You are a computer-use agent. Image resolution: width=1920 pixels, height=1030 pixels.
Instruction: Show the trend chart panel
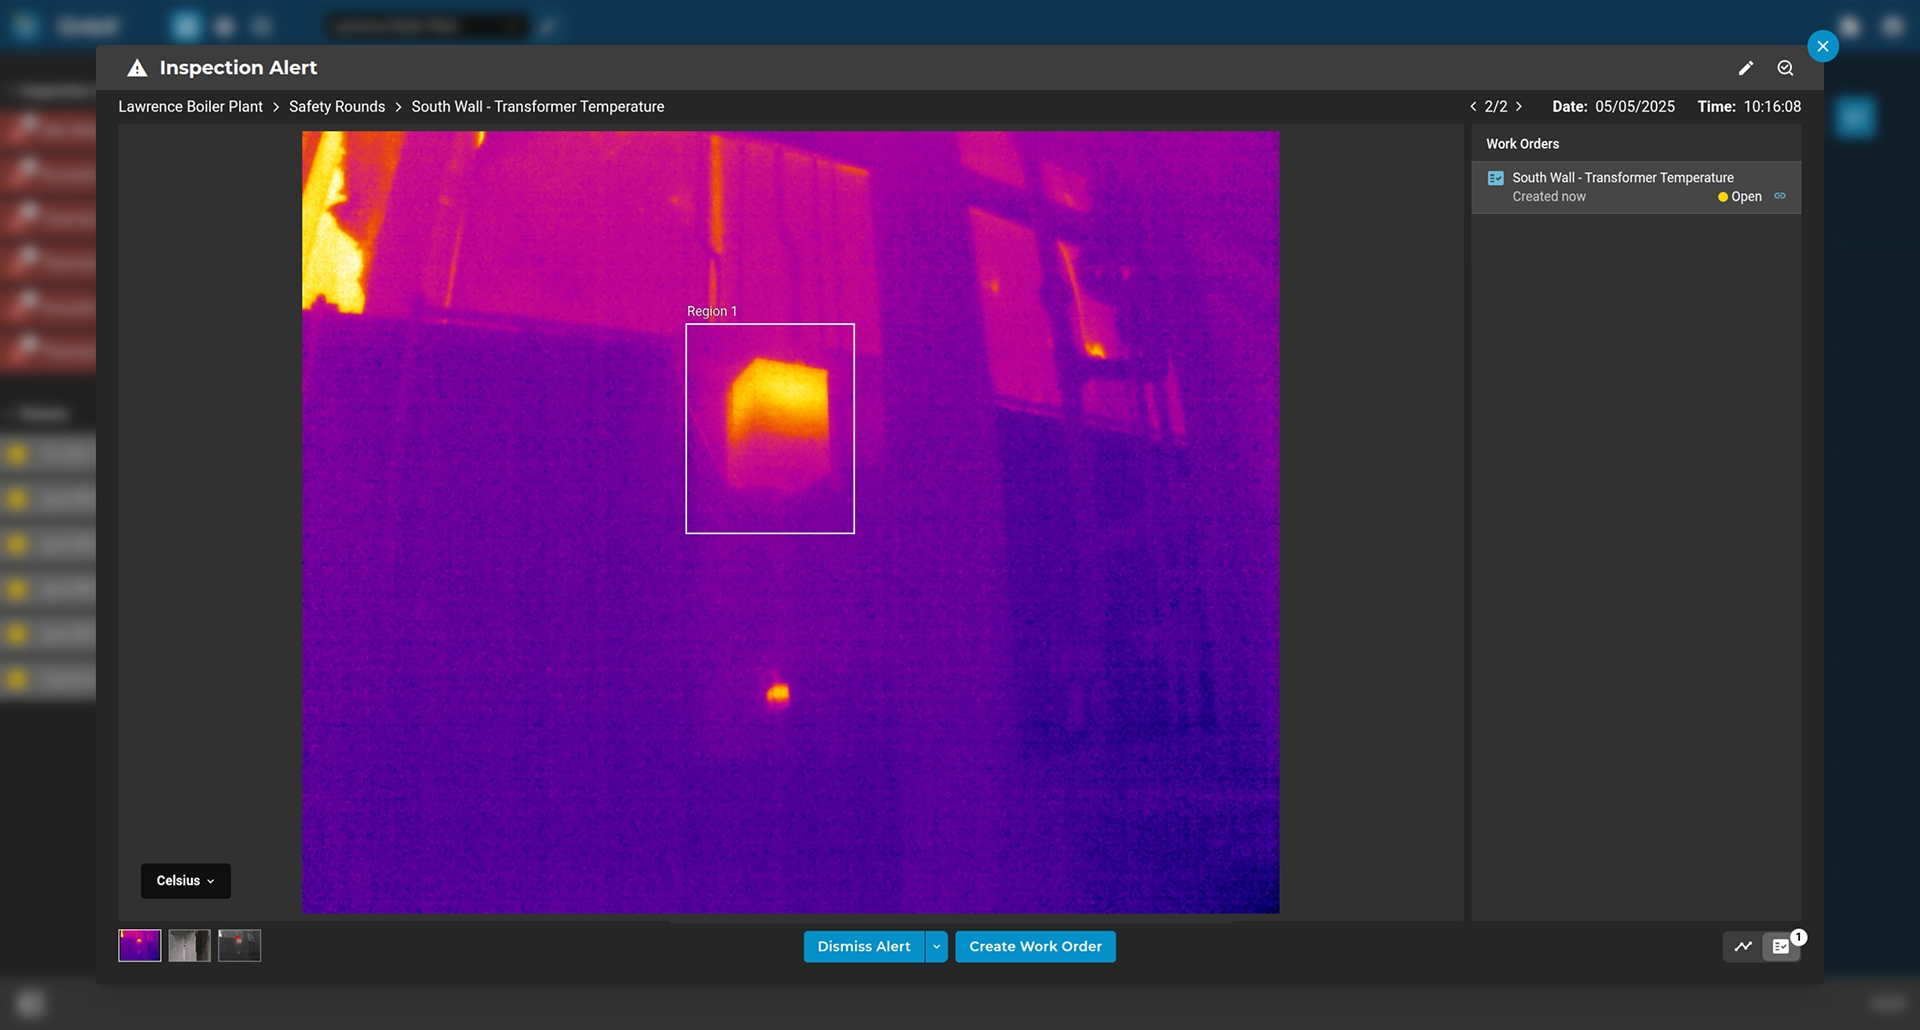click(x=1743, y=946)
